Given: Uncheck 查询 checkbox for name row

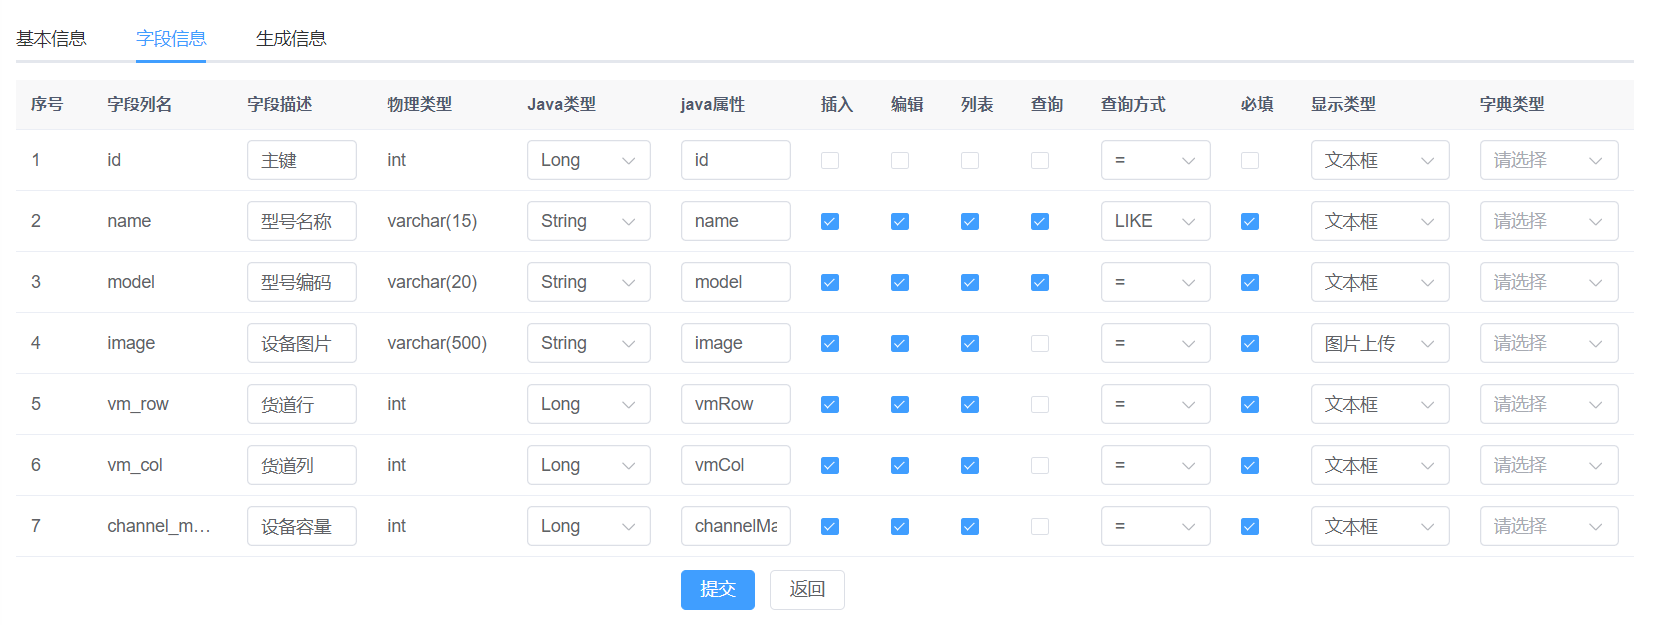Looking at the screenshot, I should tap(1040, 222).
